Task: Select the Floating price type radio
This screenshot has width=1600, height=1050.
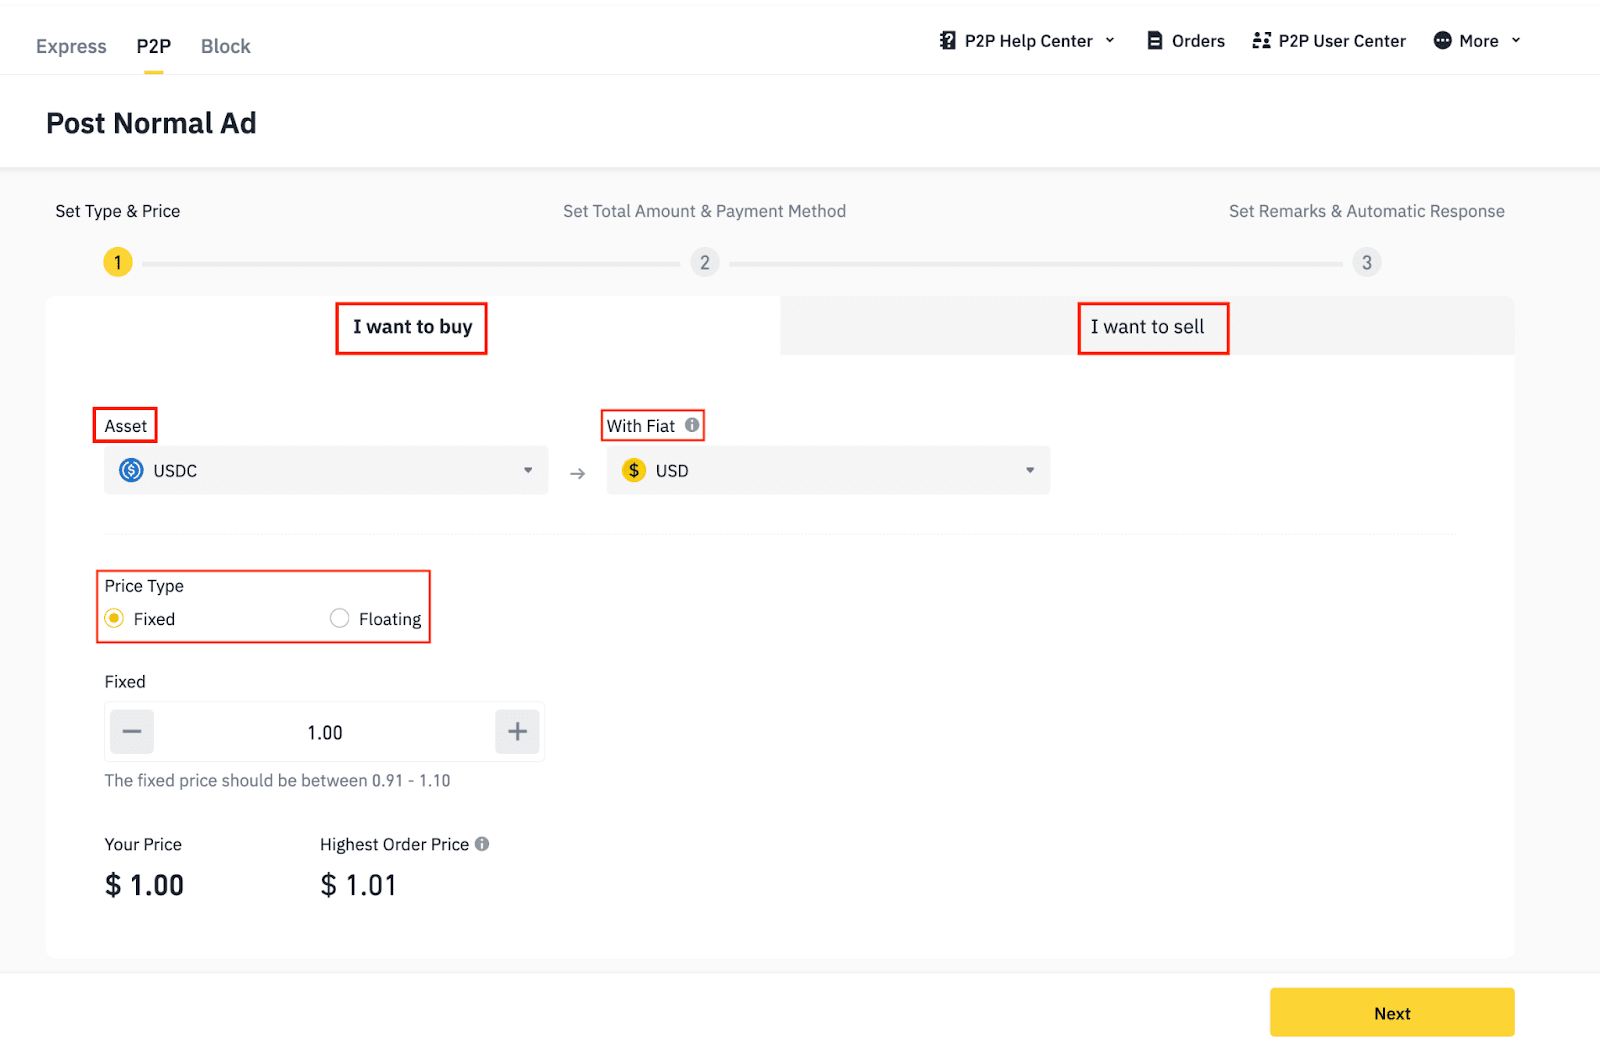Action: 340,618
